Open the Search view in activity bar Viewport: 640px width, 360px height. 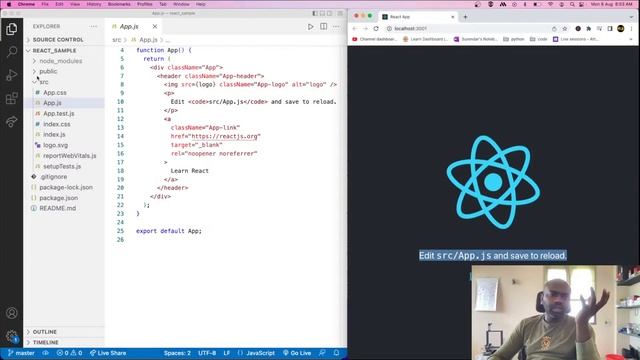[11, 52]
